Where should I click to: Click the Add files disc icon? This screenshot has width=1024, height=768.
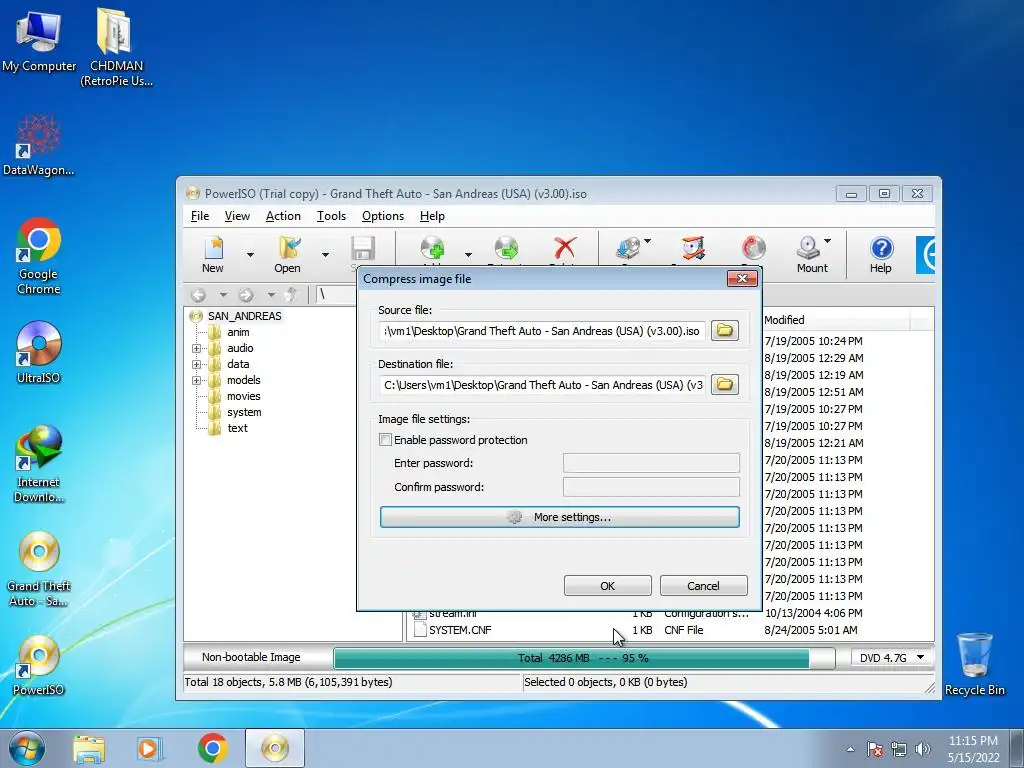pos(432,249)
